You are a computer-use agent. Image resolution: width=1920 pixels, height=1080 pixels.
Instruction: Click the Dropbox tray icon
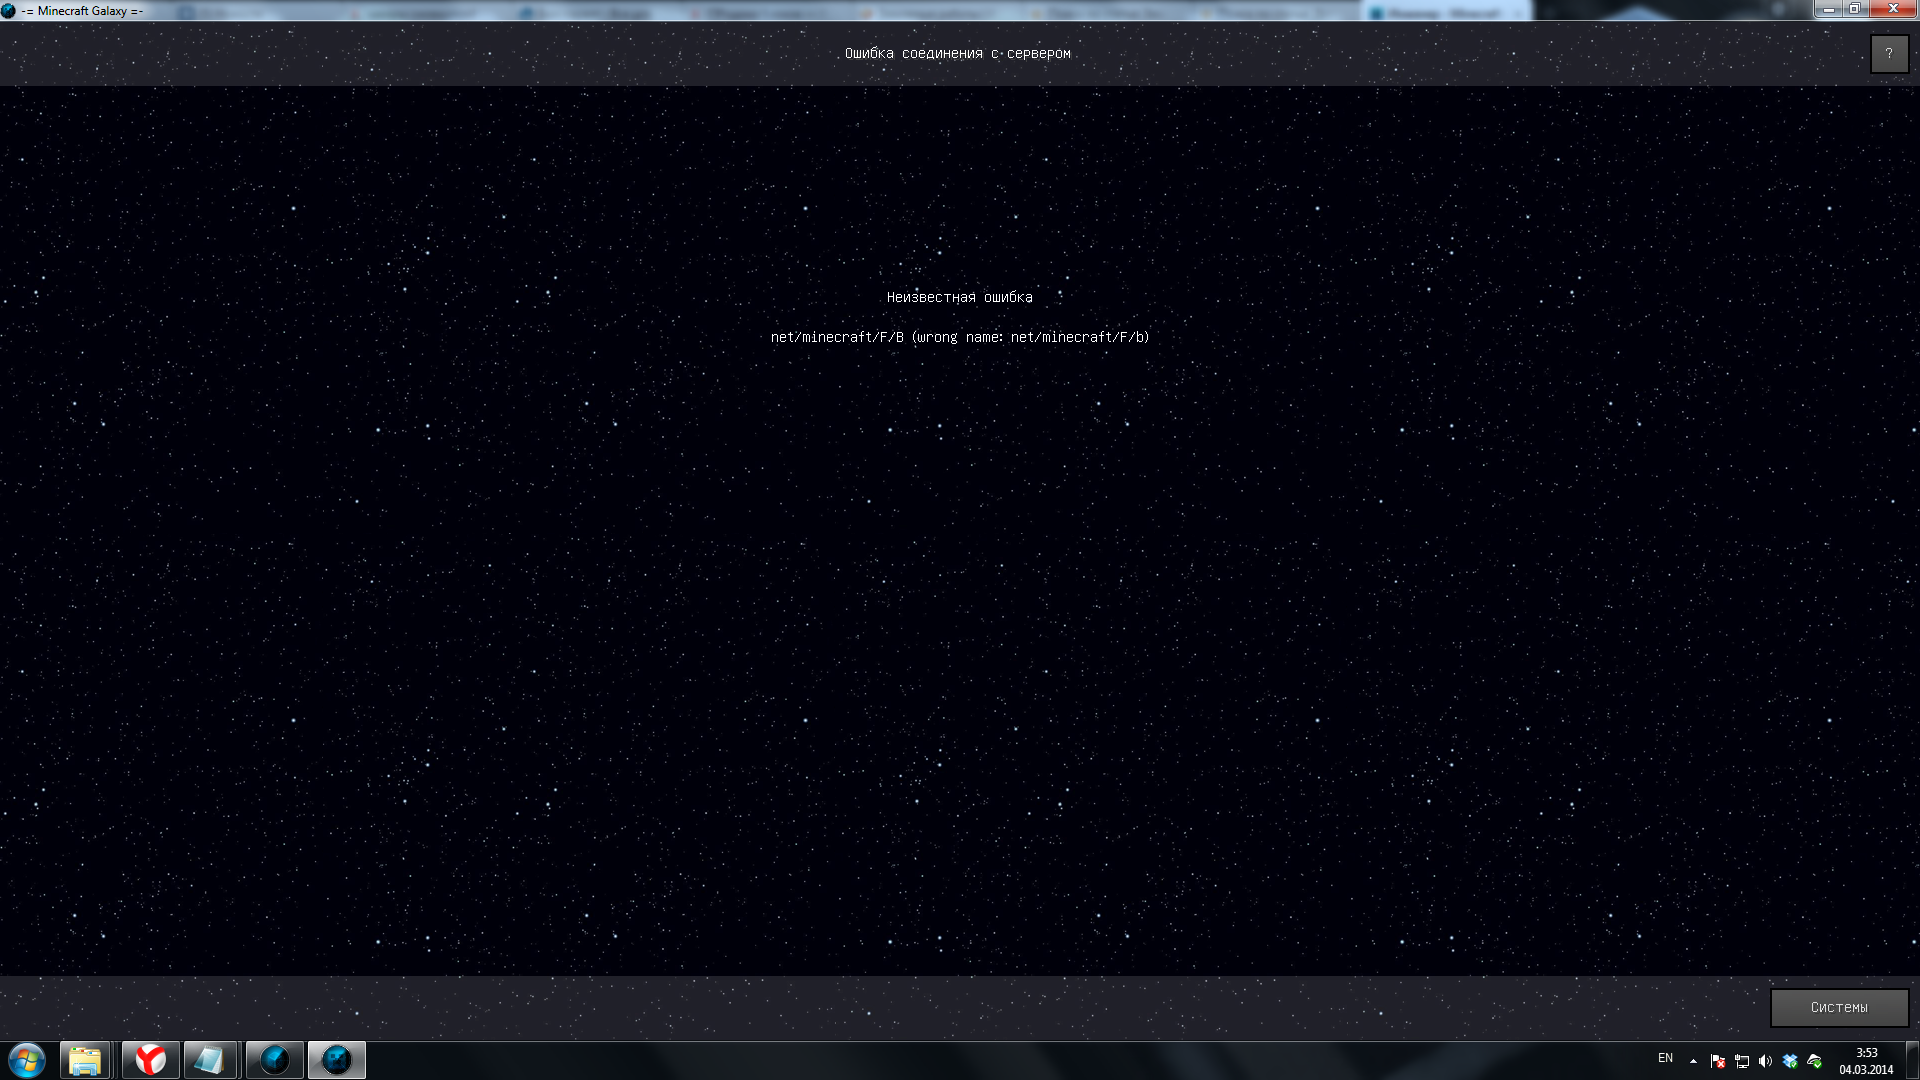(x=1790, y=1061)
